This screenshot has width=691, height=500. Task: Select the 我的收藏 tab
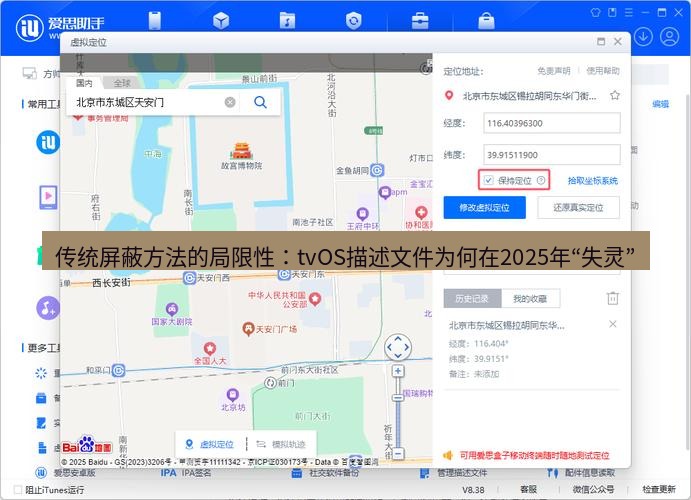tap(531, 299)
